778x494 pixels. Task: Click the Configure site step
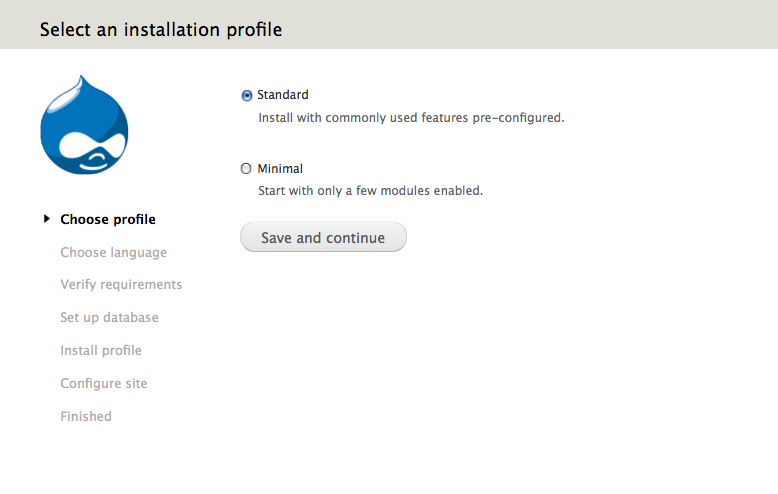pyautogui.click(x=104, y=383)
